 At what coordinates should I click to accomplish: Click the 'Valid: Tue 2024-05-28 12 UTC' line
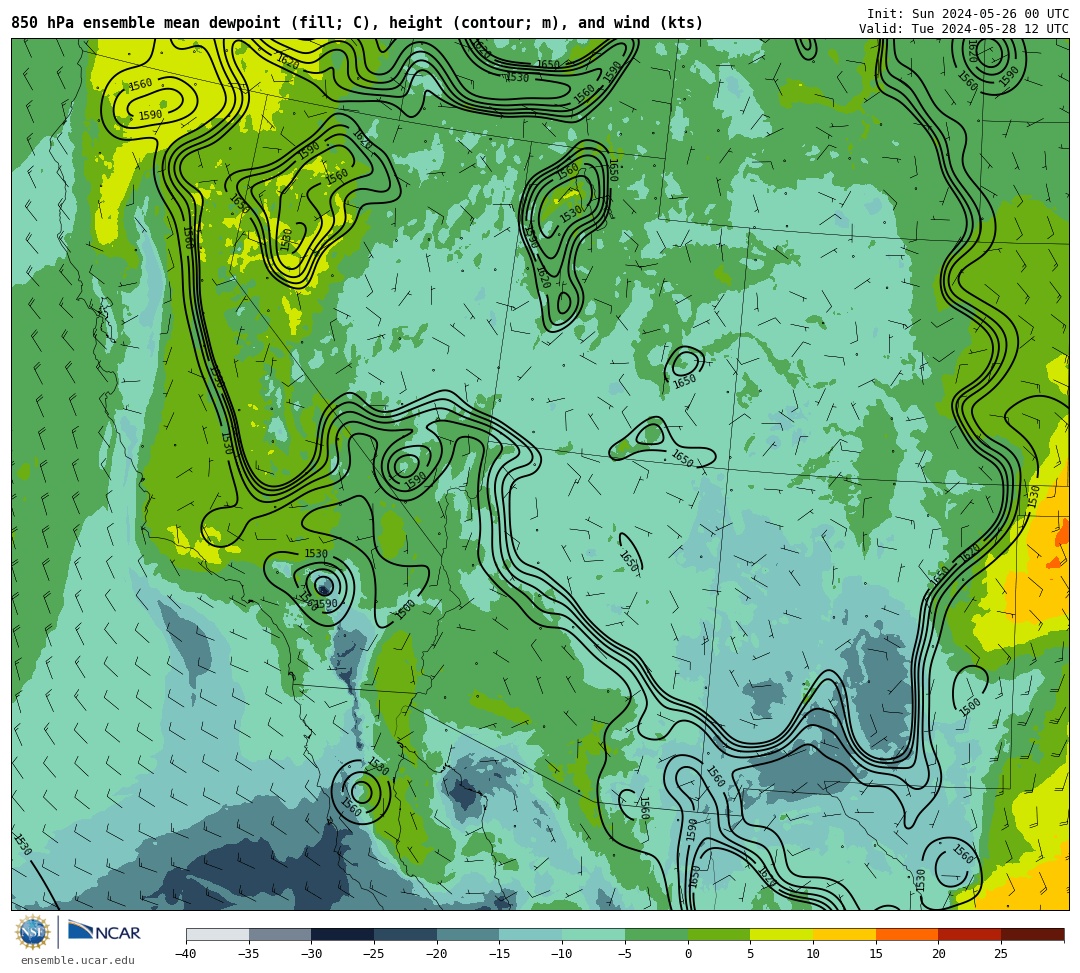tap(964, 28)
